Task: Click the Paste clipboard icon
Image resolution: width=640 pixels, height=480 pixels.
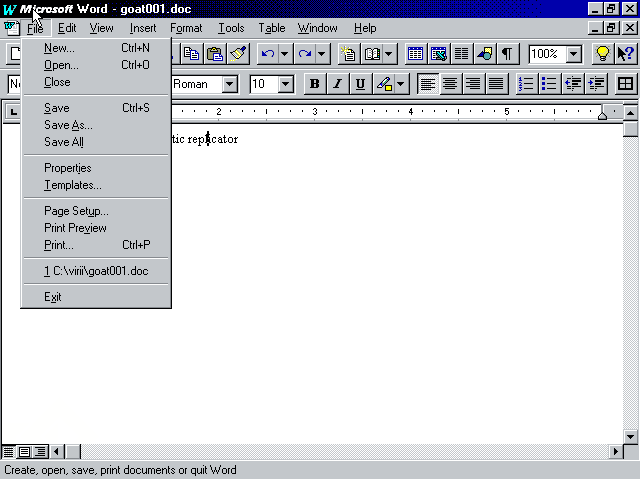Action: (x=215, y=54)
